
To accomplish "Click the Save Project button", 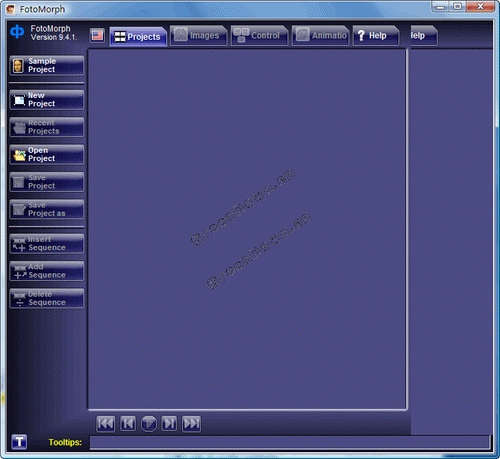I will (47, 182).
